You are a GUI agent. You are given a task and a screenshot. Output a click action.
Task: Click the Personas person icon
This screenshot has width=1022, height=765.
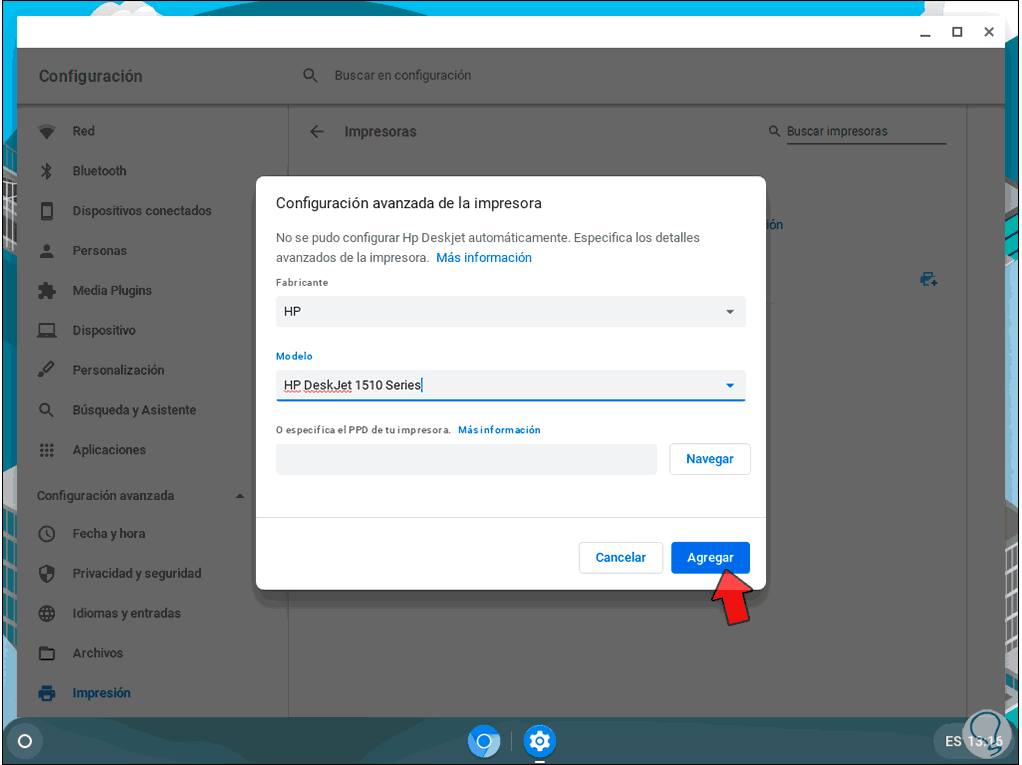click(x=46, y=251)
